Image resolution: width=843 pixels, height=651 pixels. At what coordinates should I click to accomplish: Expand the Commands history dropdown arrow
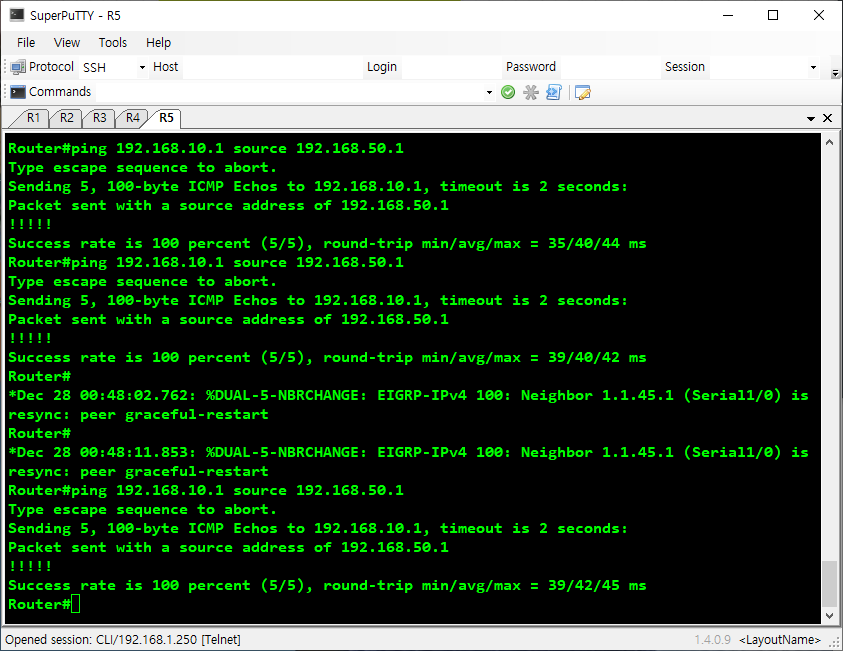(489, 92)
